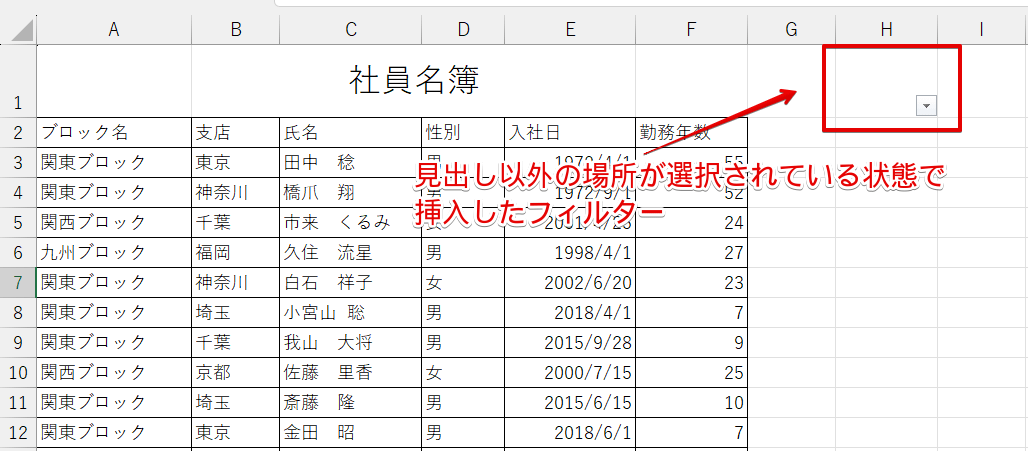Select column E header
Viewport: 1028px width, 451px height.
click(x=570, y=29)
